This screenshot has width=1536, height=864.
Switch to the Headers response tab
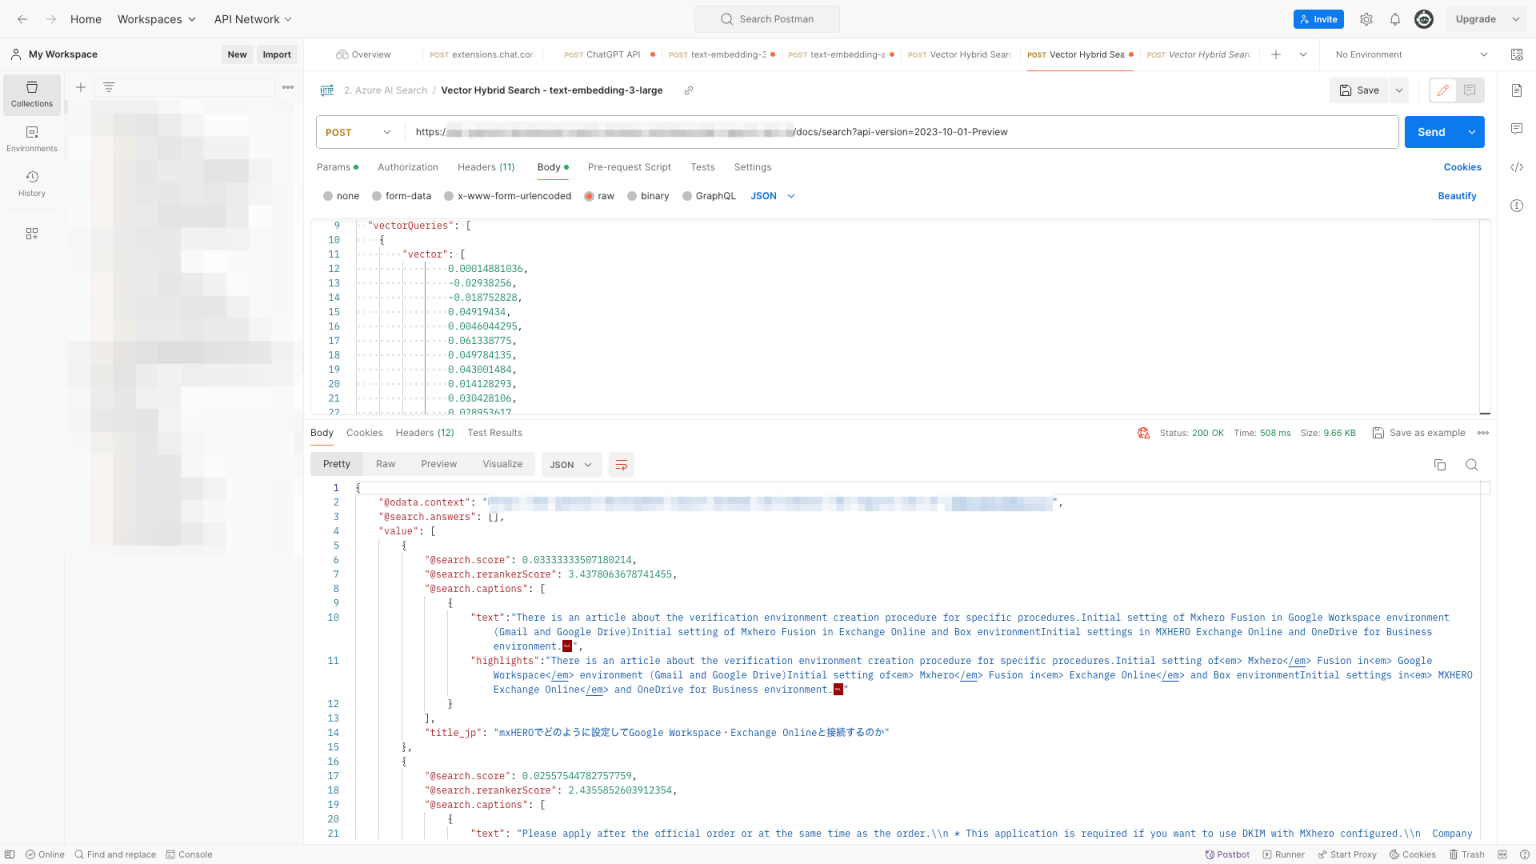point(424,432)
